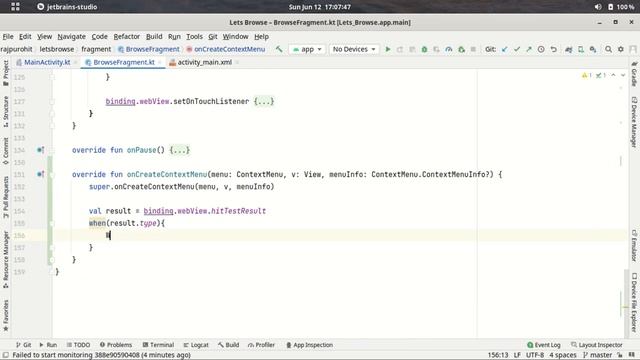Click Git Update Project blue arrow

coord(504,49)
